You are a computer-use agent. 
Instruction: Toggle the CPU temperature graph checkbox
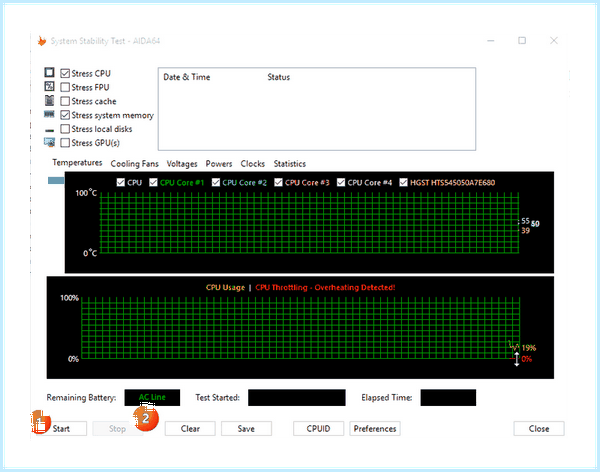(121, 182)
